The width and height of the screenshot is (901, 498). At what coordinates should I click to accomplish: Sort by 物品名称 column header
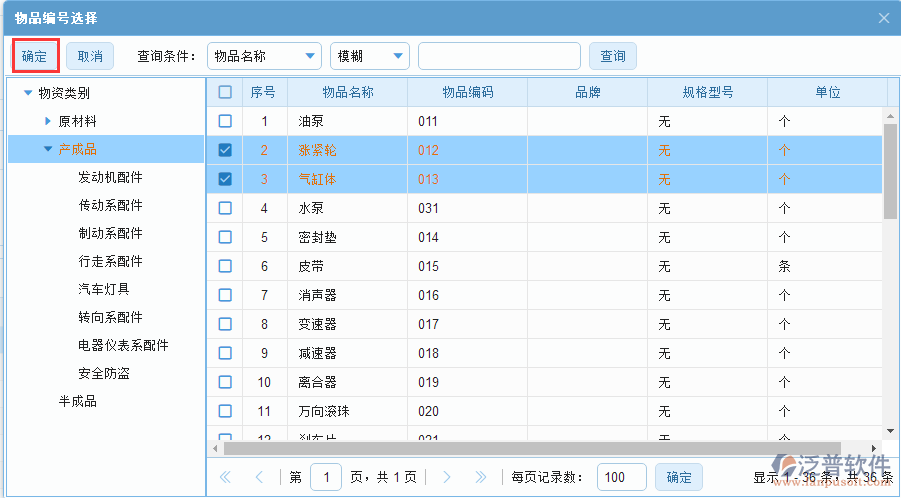pyautogui.click(x=348, y=92)
